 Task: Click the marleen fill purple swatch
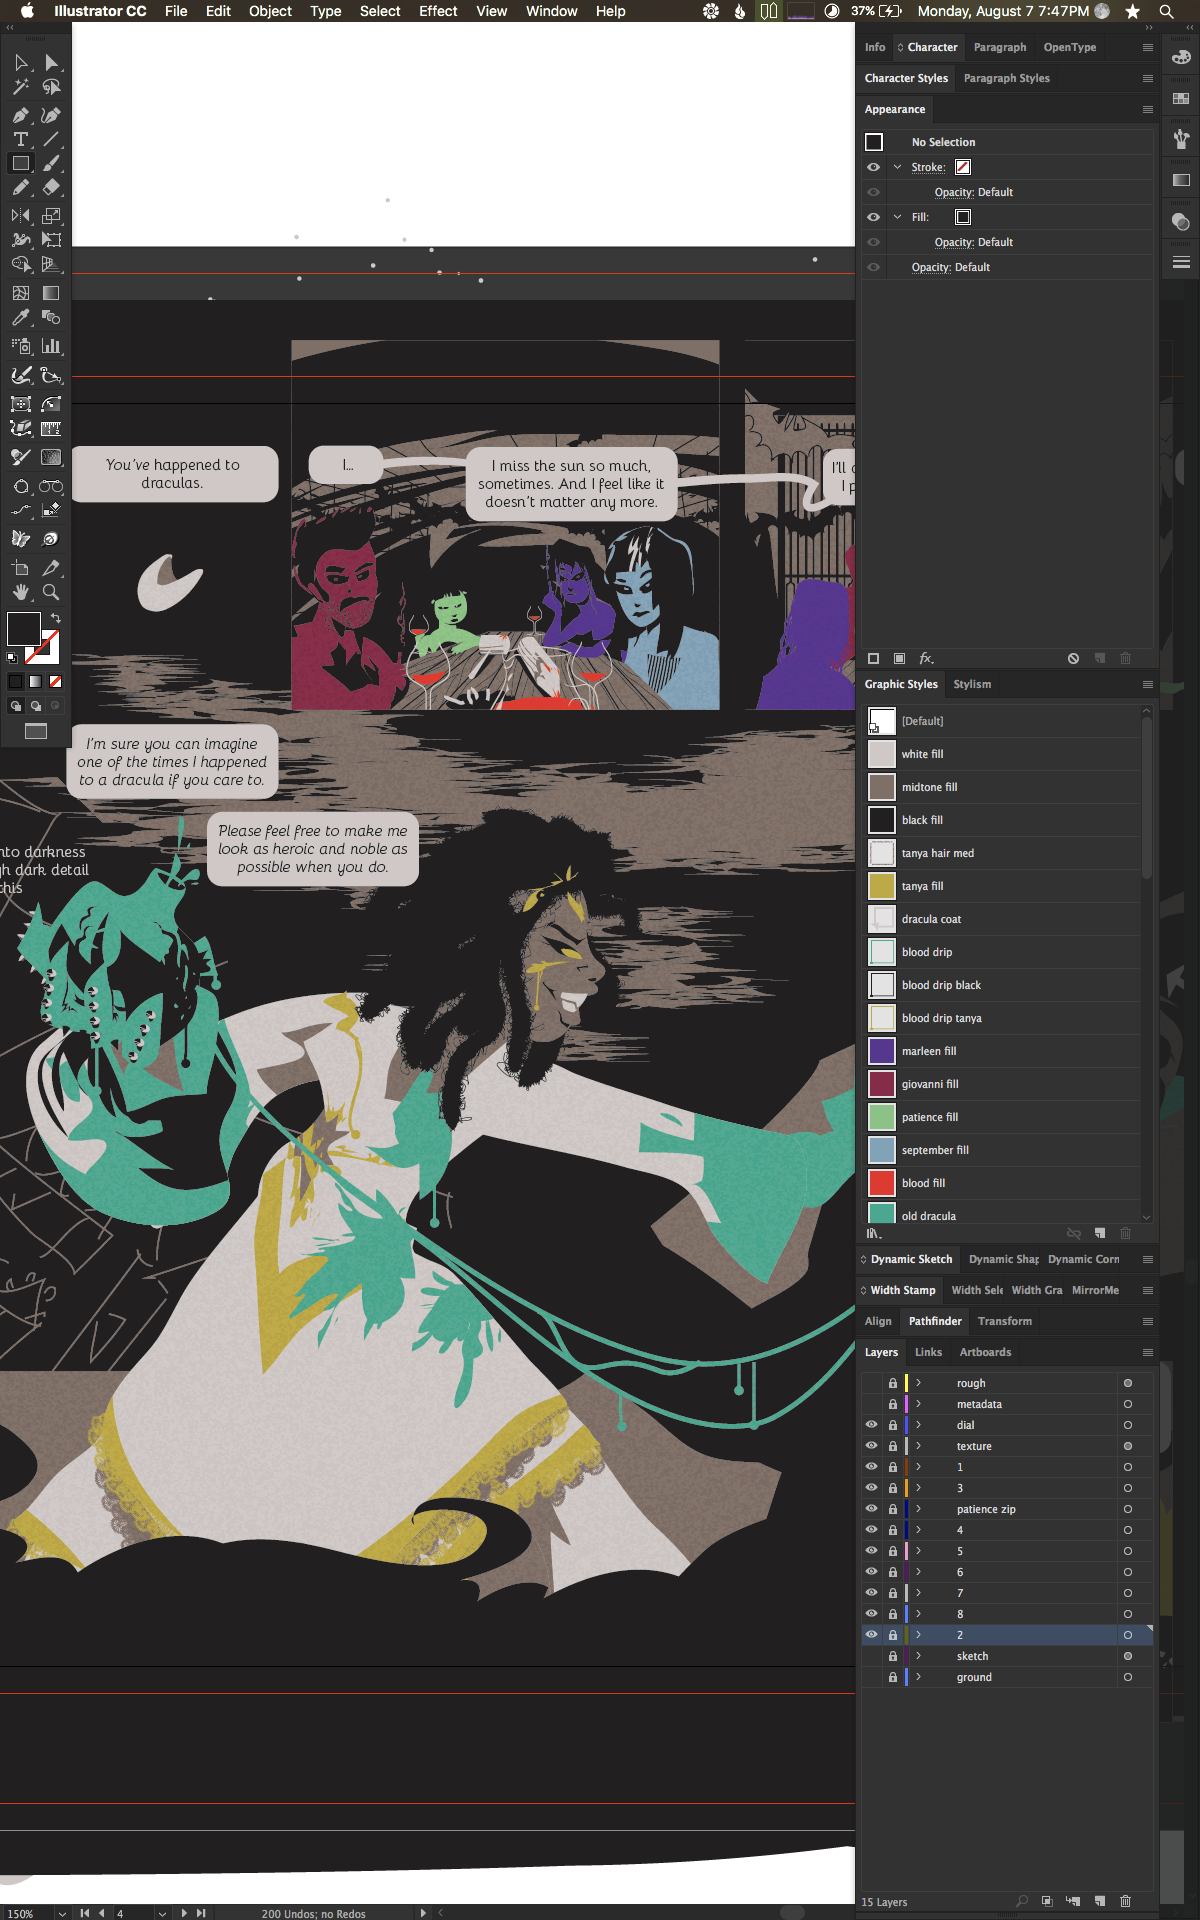(x=881, y=1051)
